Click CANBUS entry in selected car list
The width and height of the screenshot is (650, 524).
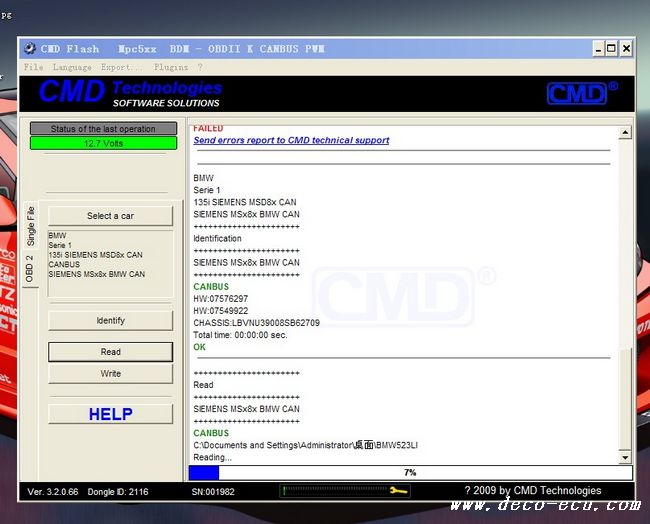pos(64,264)
